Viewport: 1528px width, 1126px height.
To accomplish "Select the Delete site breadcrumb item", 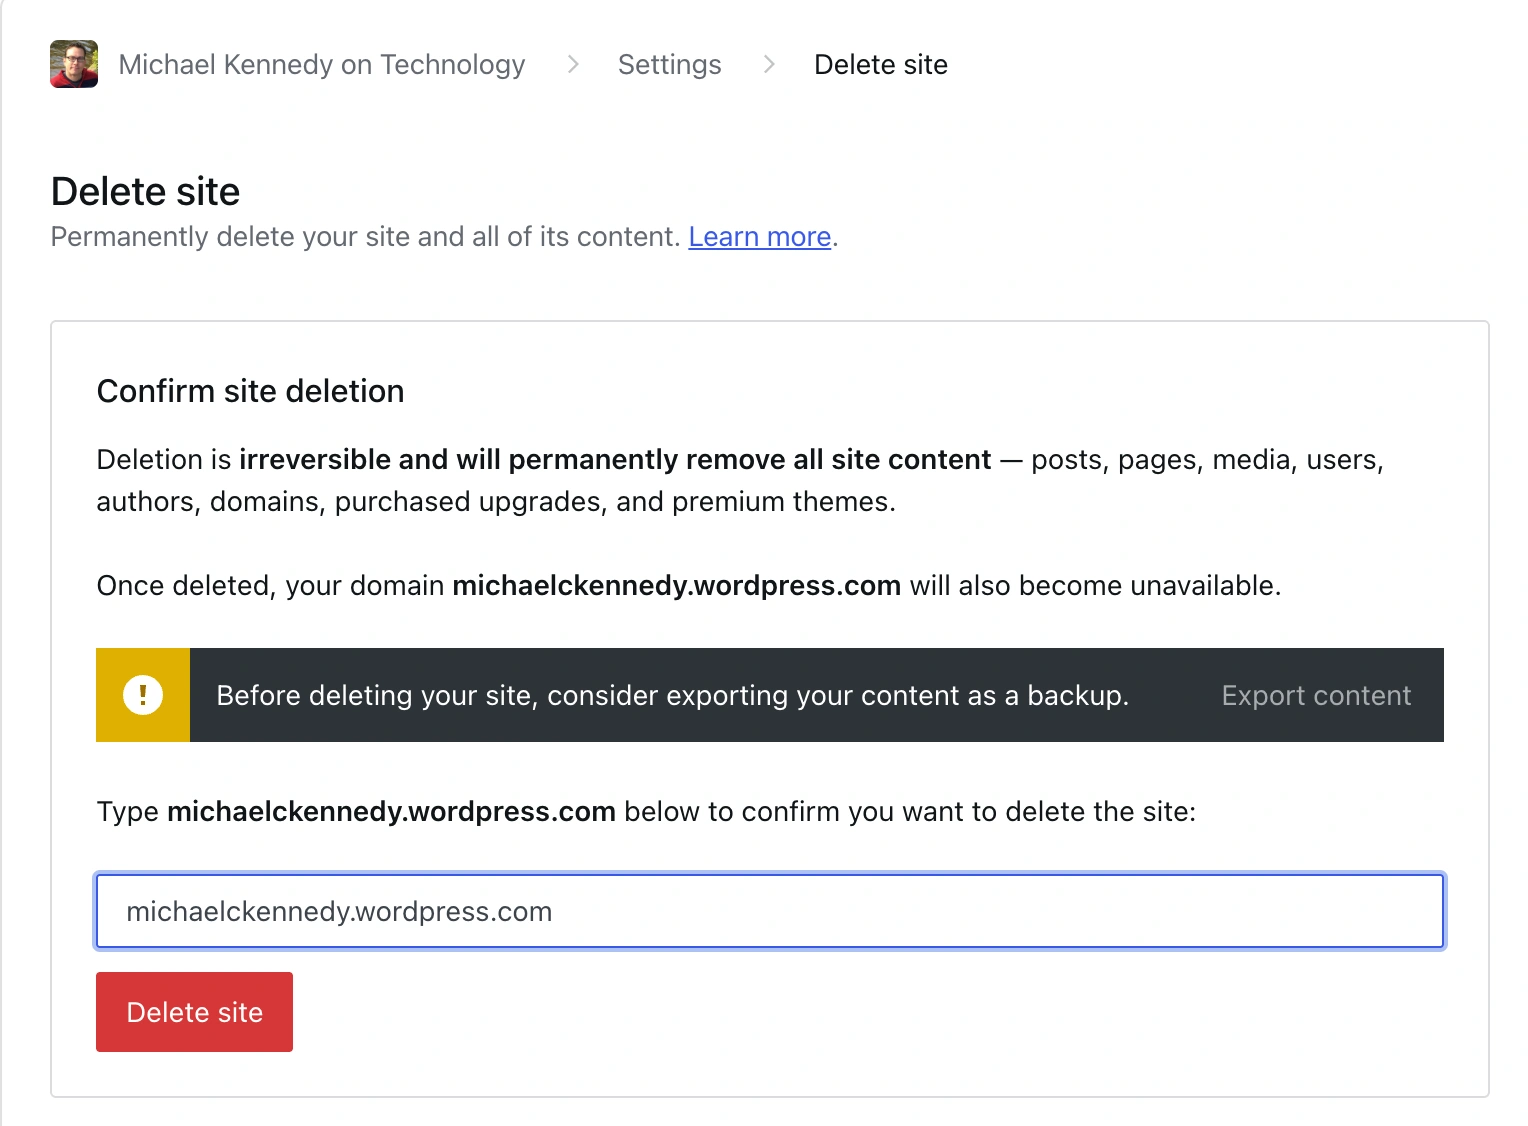I will [880, 65].
